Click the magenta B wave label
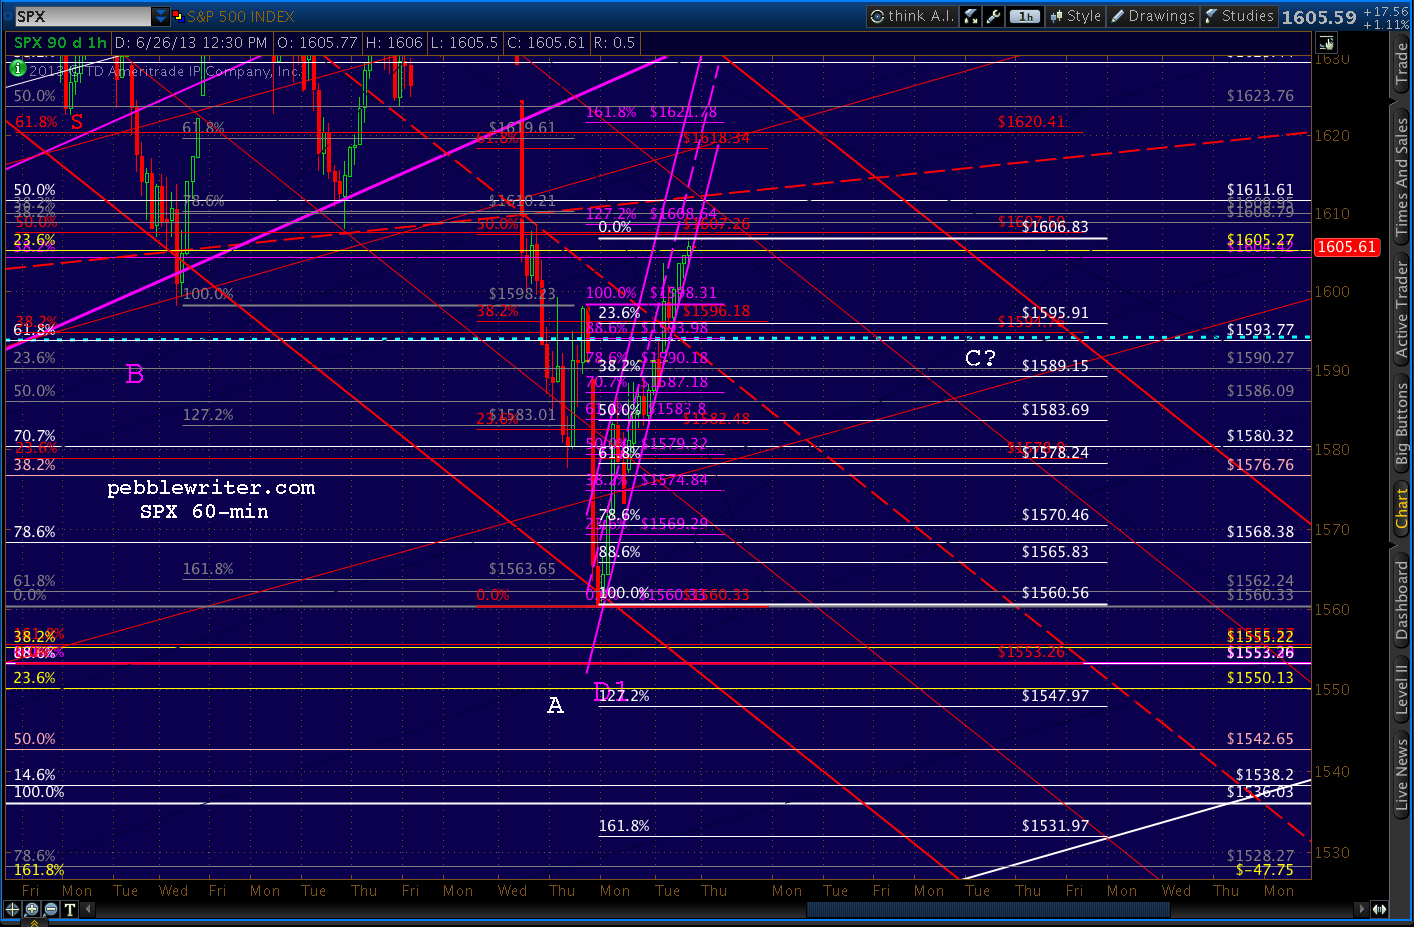The image size is (1414, 927). (135, 374)
